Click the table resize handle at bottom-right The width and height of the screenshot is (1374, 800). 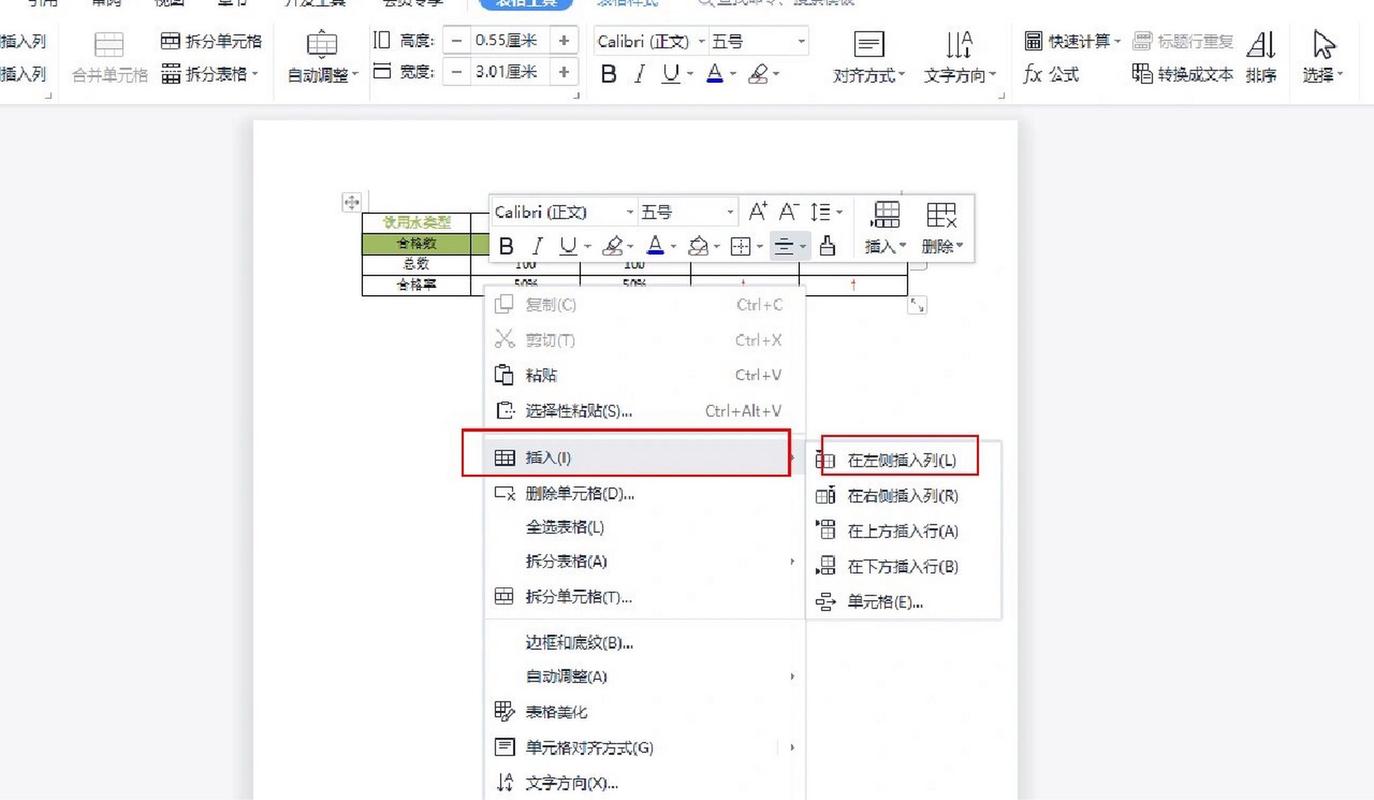tap(917, 306)
